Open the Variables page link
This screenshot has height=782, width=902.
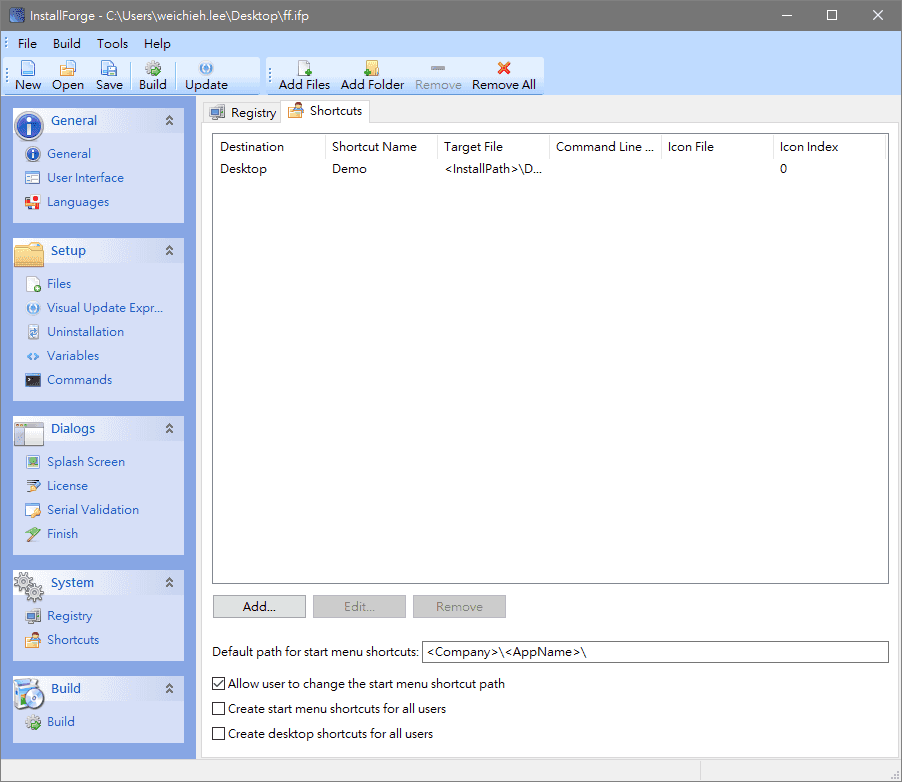[72, 357]
